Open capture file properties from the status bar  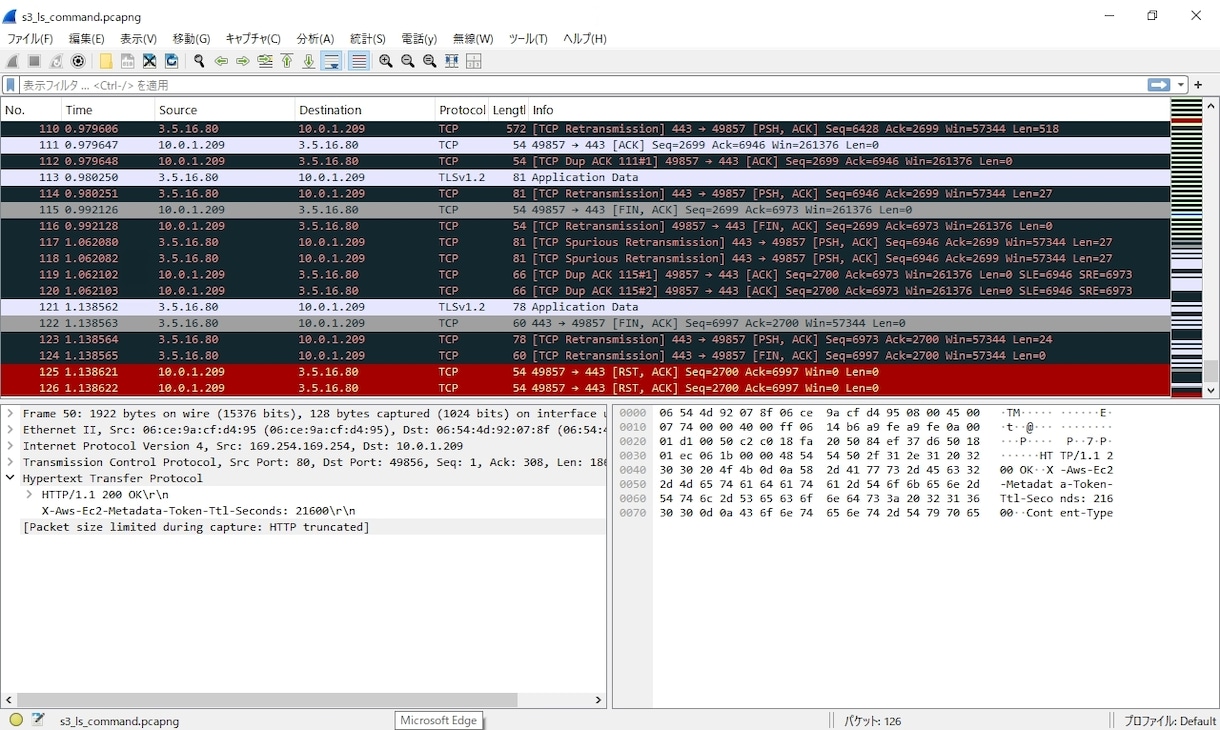coord(38,720)
